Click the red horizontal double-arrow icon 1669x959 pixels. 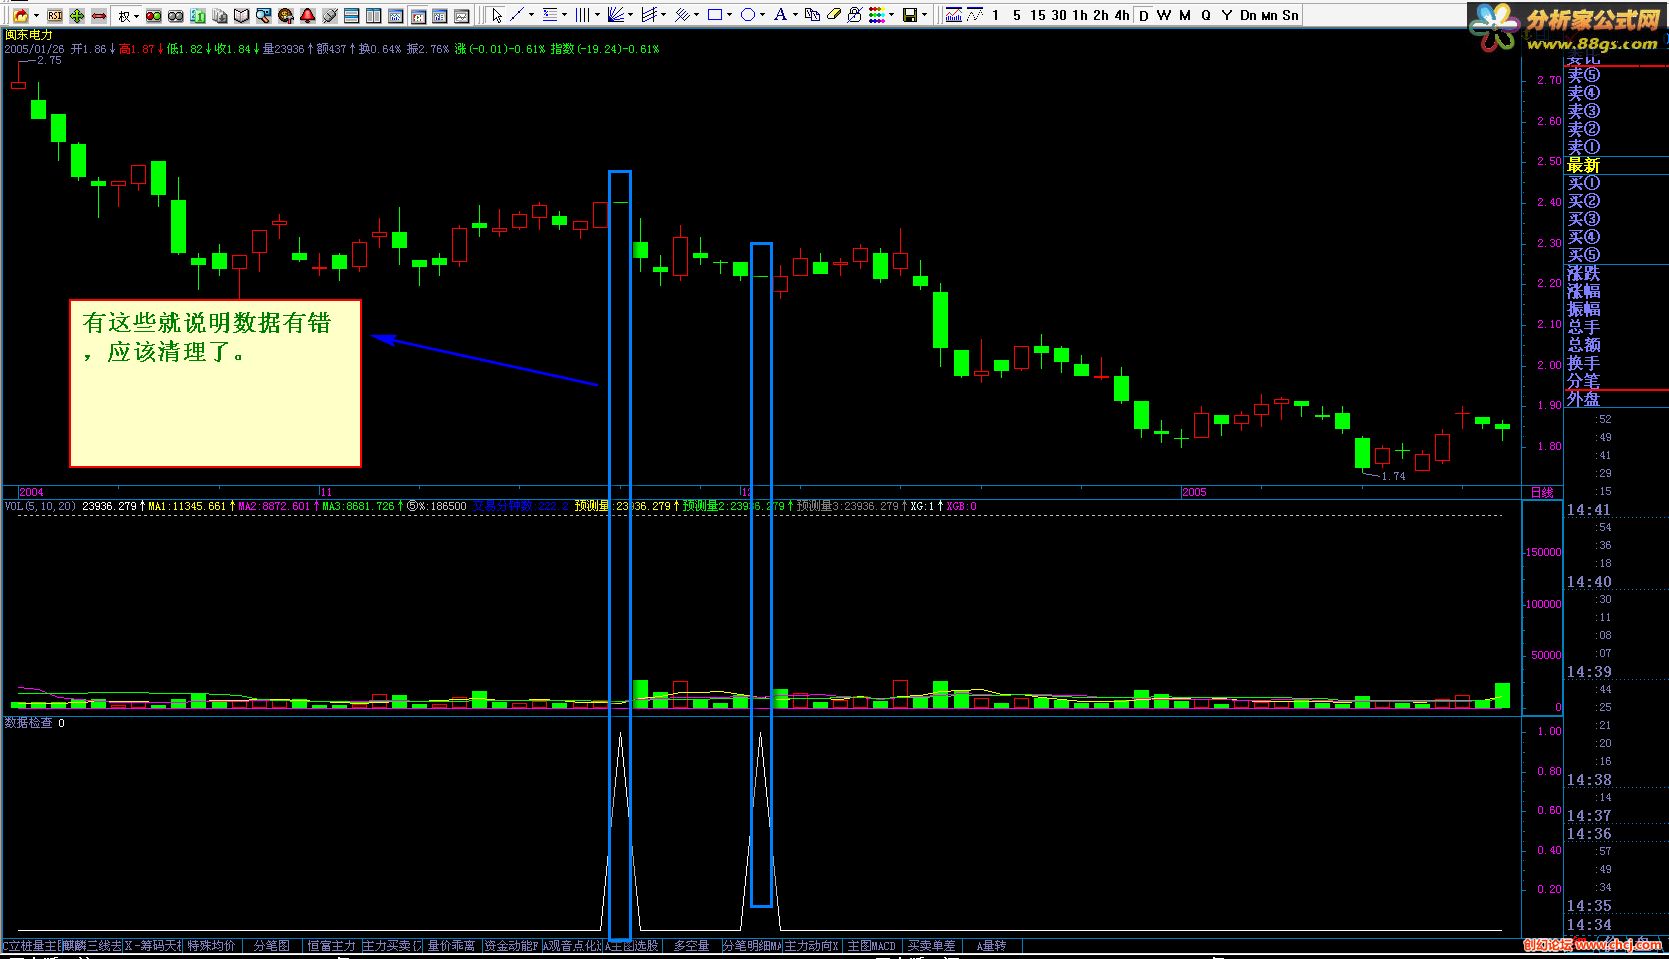tap(98, 16)
